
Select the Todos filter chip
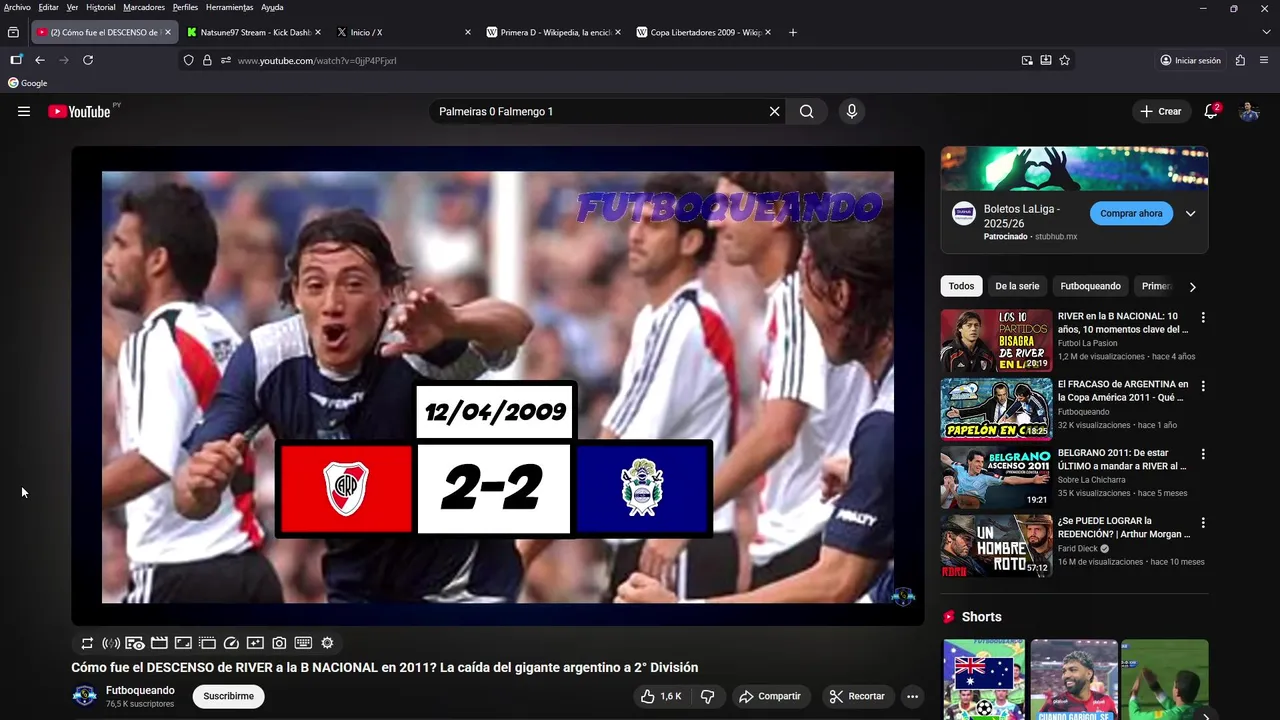coord(961,286)
